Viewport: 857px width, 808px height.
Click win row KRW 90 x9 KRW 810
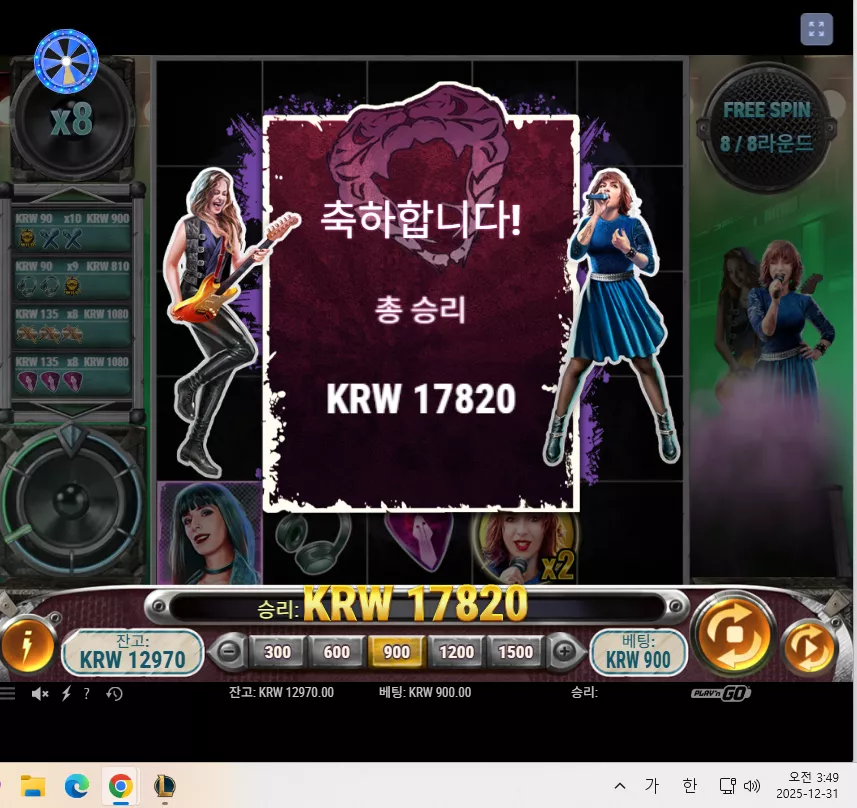[x=72, y=278]
